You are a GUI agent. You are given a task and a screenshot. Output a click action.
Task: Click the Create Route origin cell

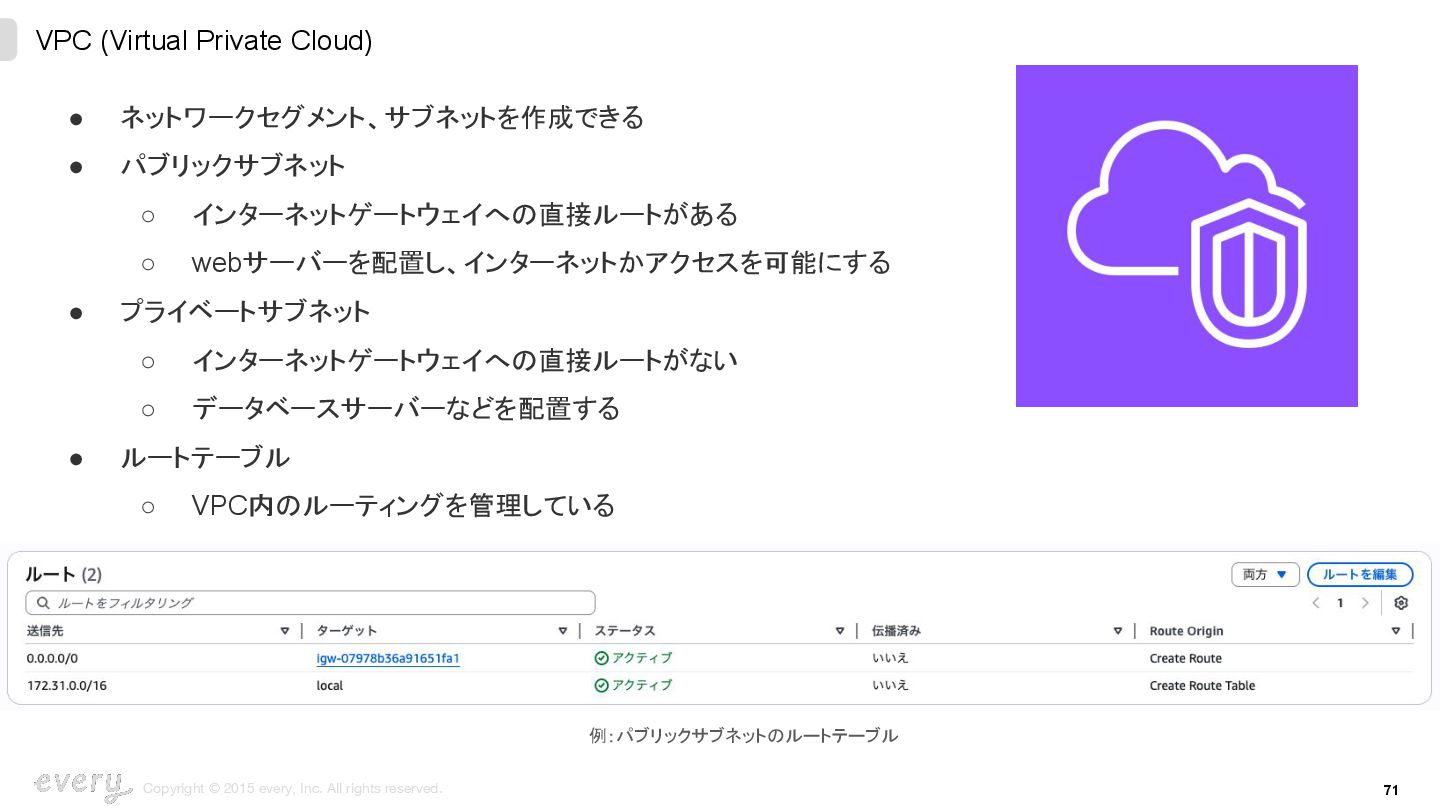pos(1186,658)
